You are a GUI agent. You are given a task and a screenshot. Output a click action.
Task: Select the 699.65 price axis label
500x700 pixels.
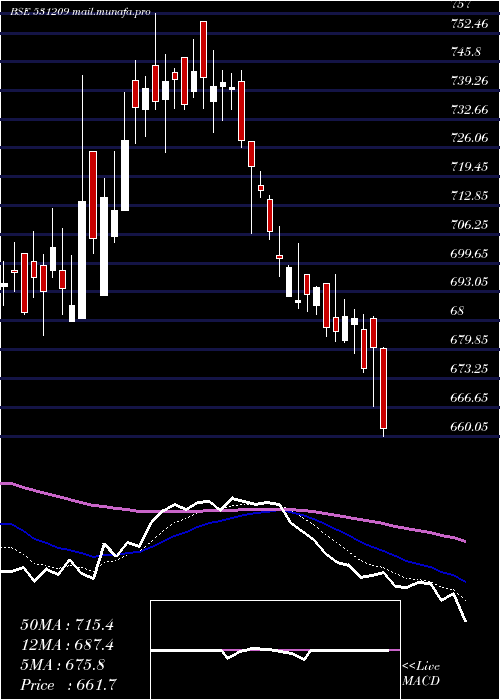coord(469,254)
